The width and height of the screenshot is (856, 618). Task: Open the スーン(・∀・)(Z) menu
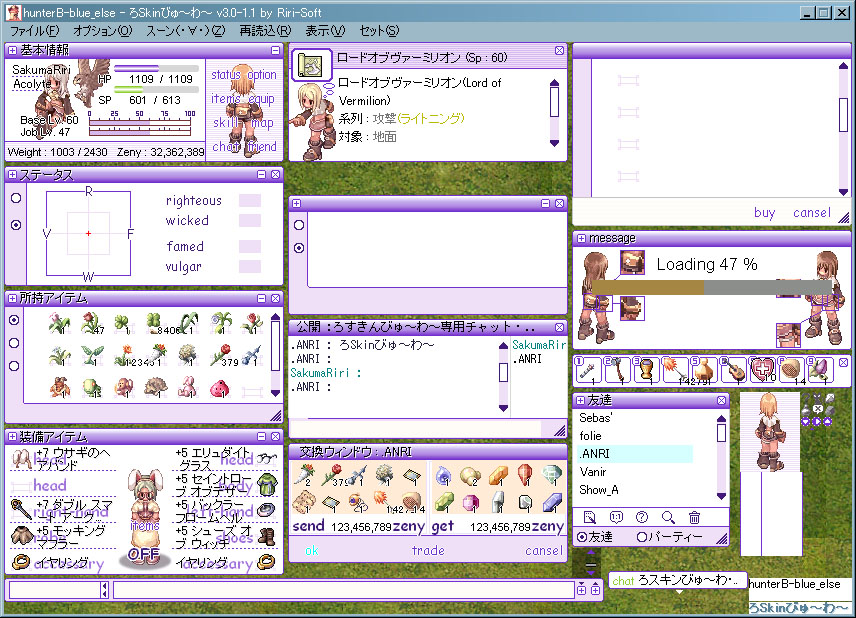click(185, 31)
